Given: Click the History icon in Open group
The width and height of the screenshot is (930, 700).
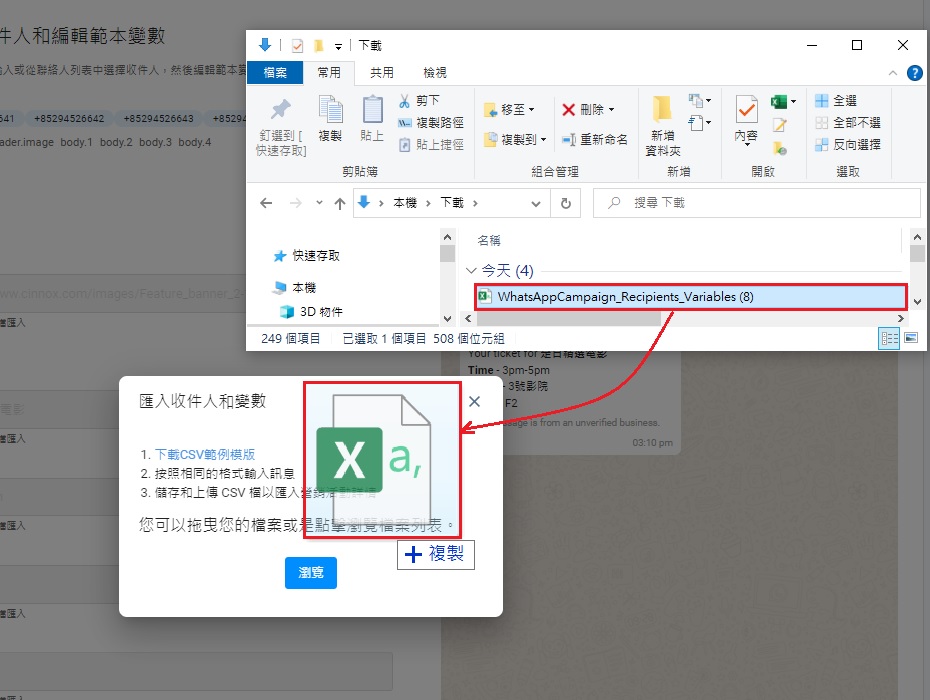Looking at the screenshot, I should (779, 148).
